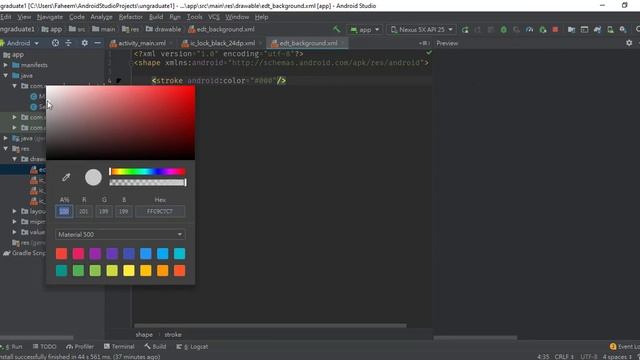Stop the running app with red square
Screen dimensions: 640x360
tap(555, 29)
